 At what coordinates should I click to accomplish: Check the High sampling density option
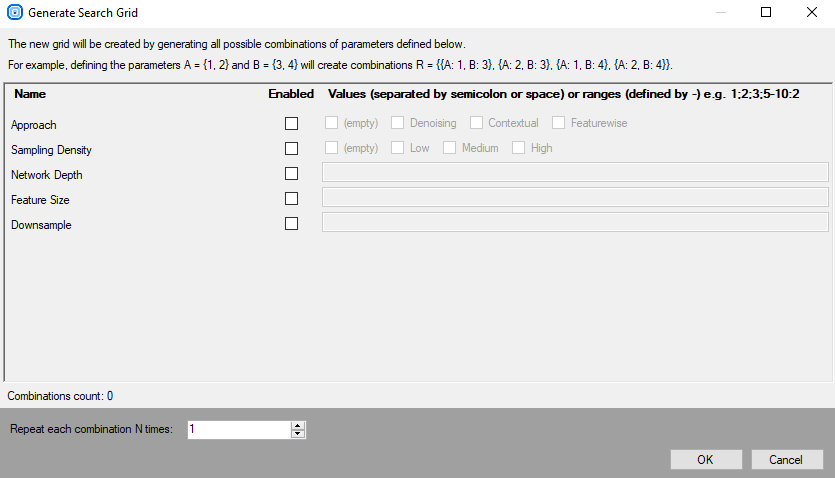click(x=519, y=148)
